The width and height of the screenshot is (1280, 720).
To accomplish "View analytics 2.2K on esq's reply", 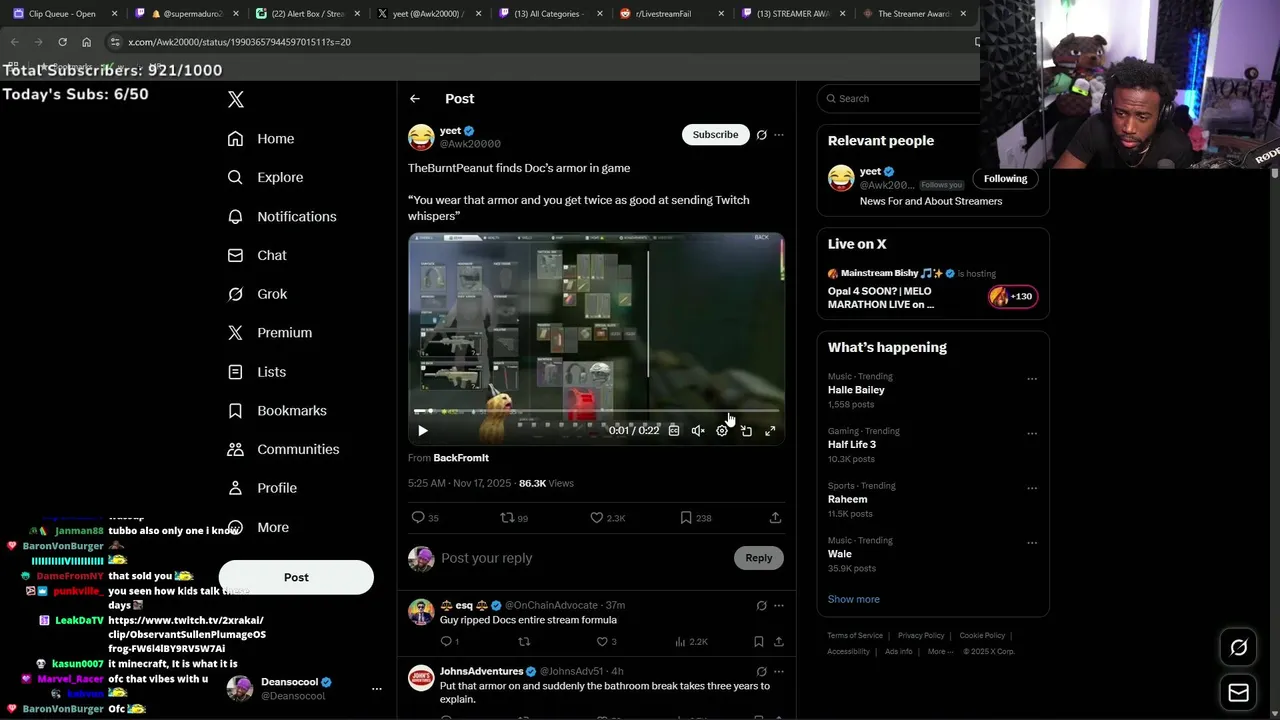I will click(691, 642).
